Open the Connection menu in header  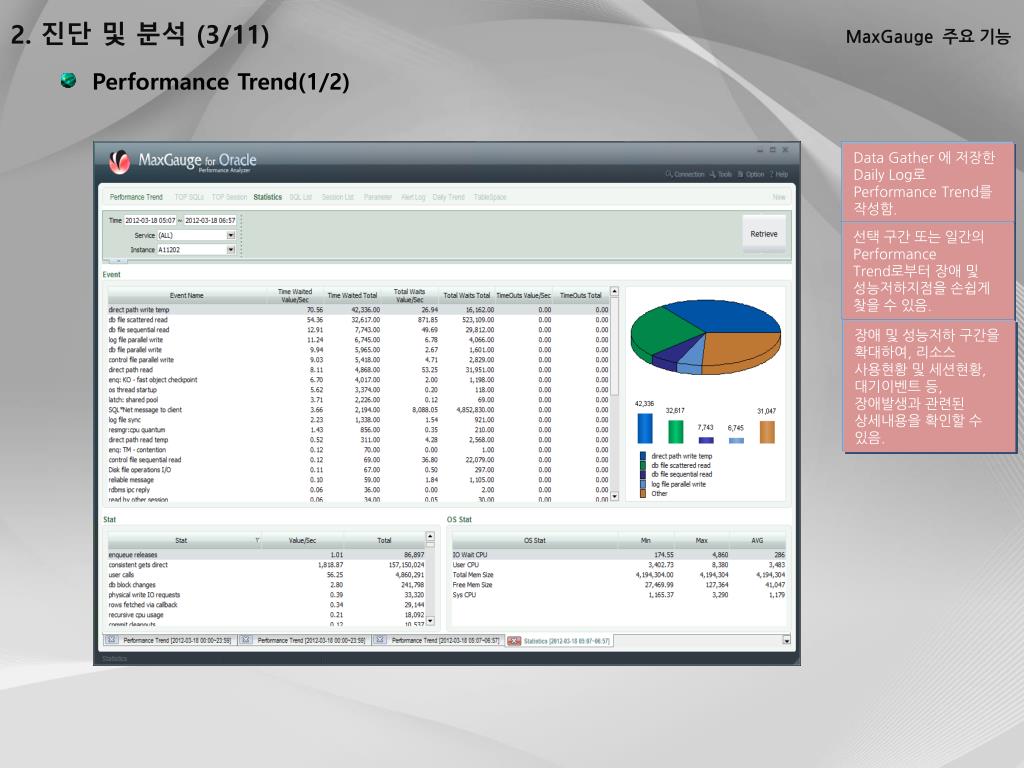tap(685, 174)
